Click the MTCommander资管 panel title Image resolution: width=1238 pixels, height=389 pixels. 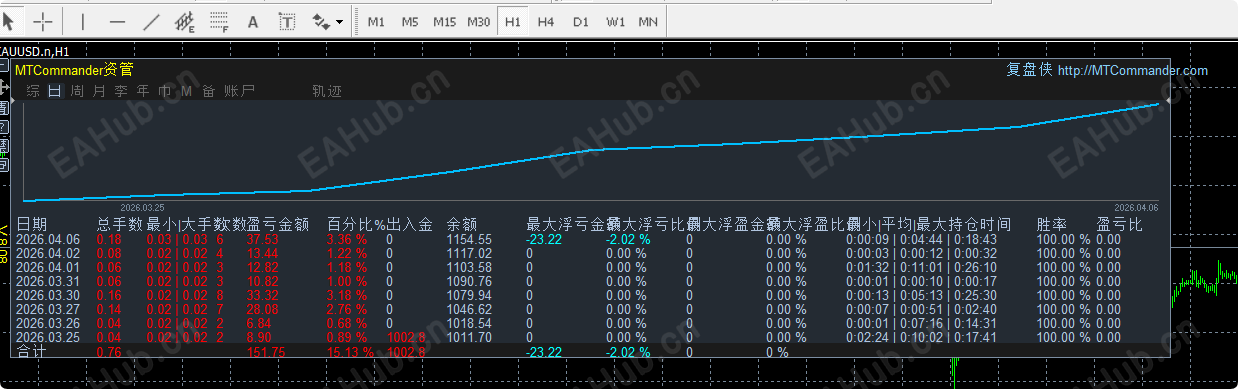(x=74, y=70)
